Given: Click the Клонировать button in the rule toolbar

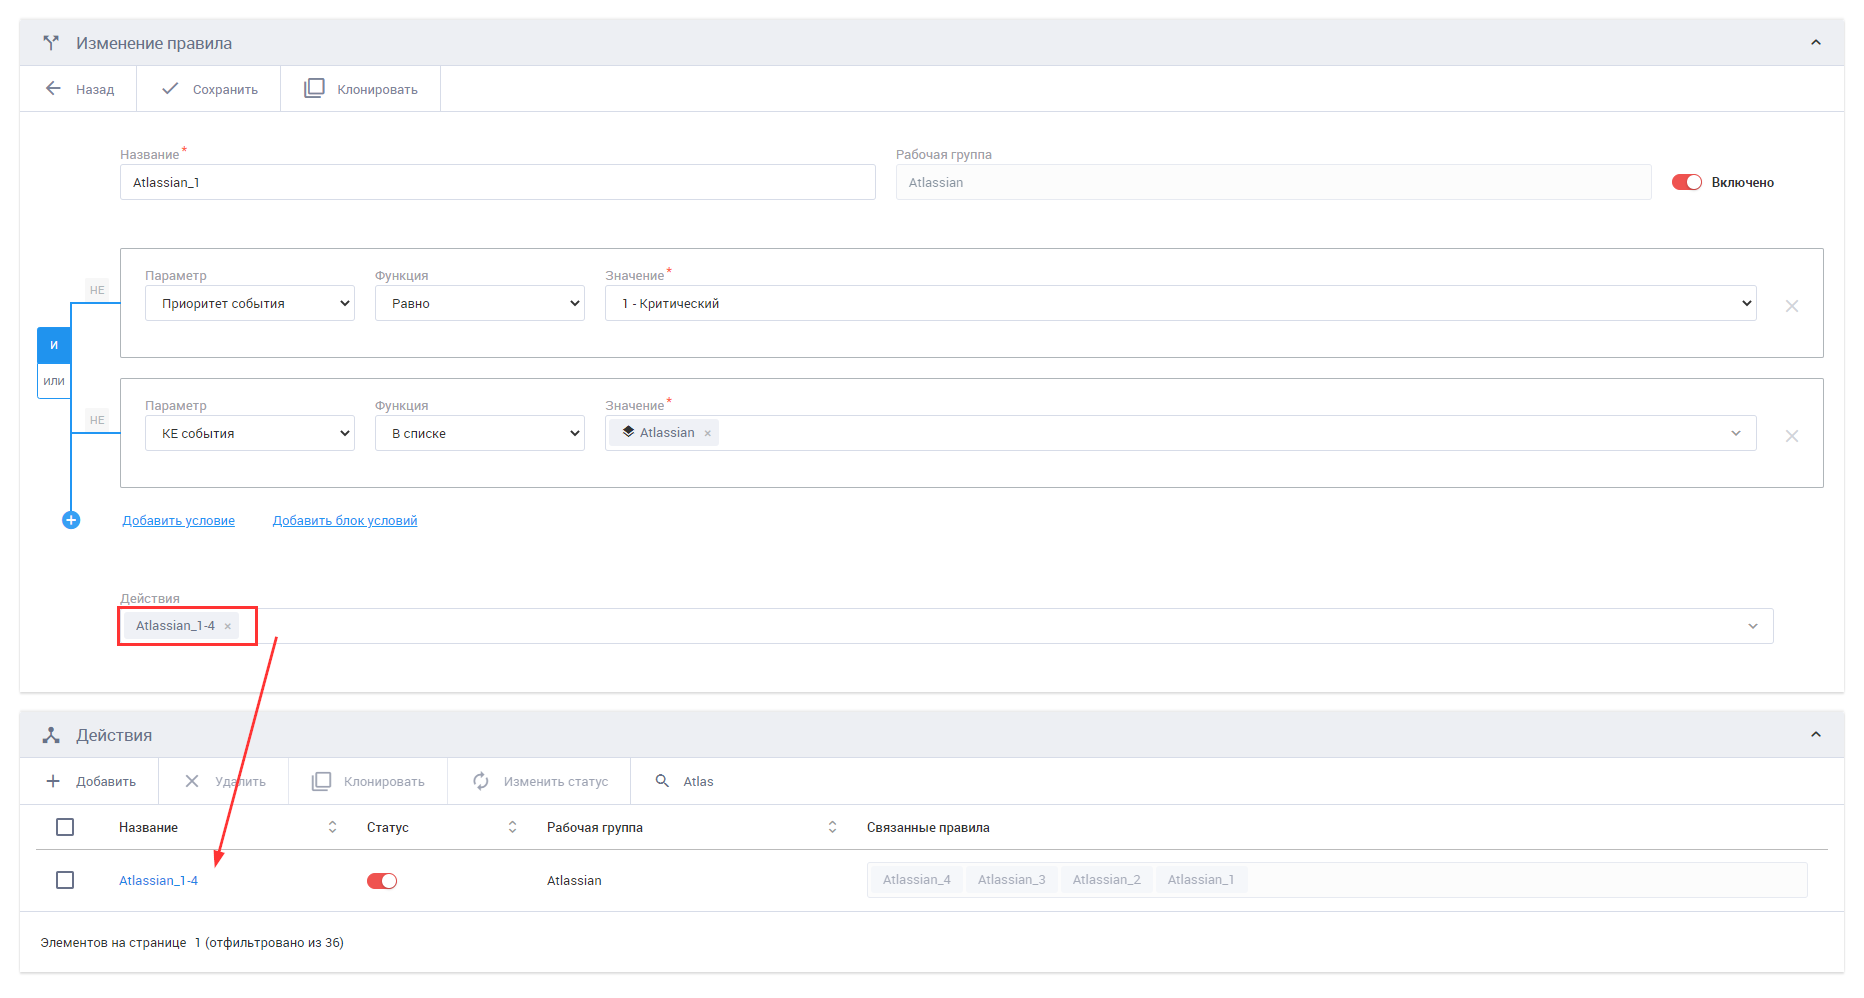Looking at the screenshot, I should 361,89.
